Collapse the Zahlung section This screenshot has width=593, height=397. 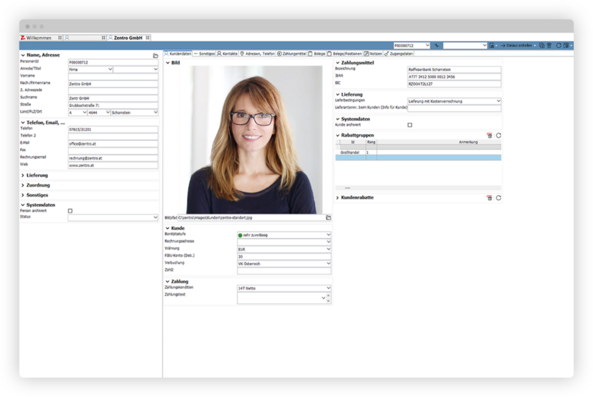[168, 282]
